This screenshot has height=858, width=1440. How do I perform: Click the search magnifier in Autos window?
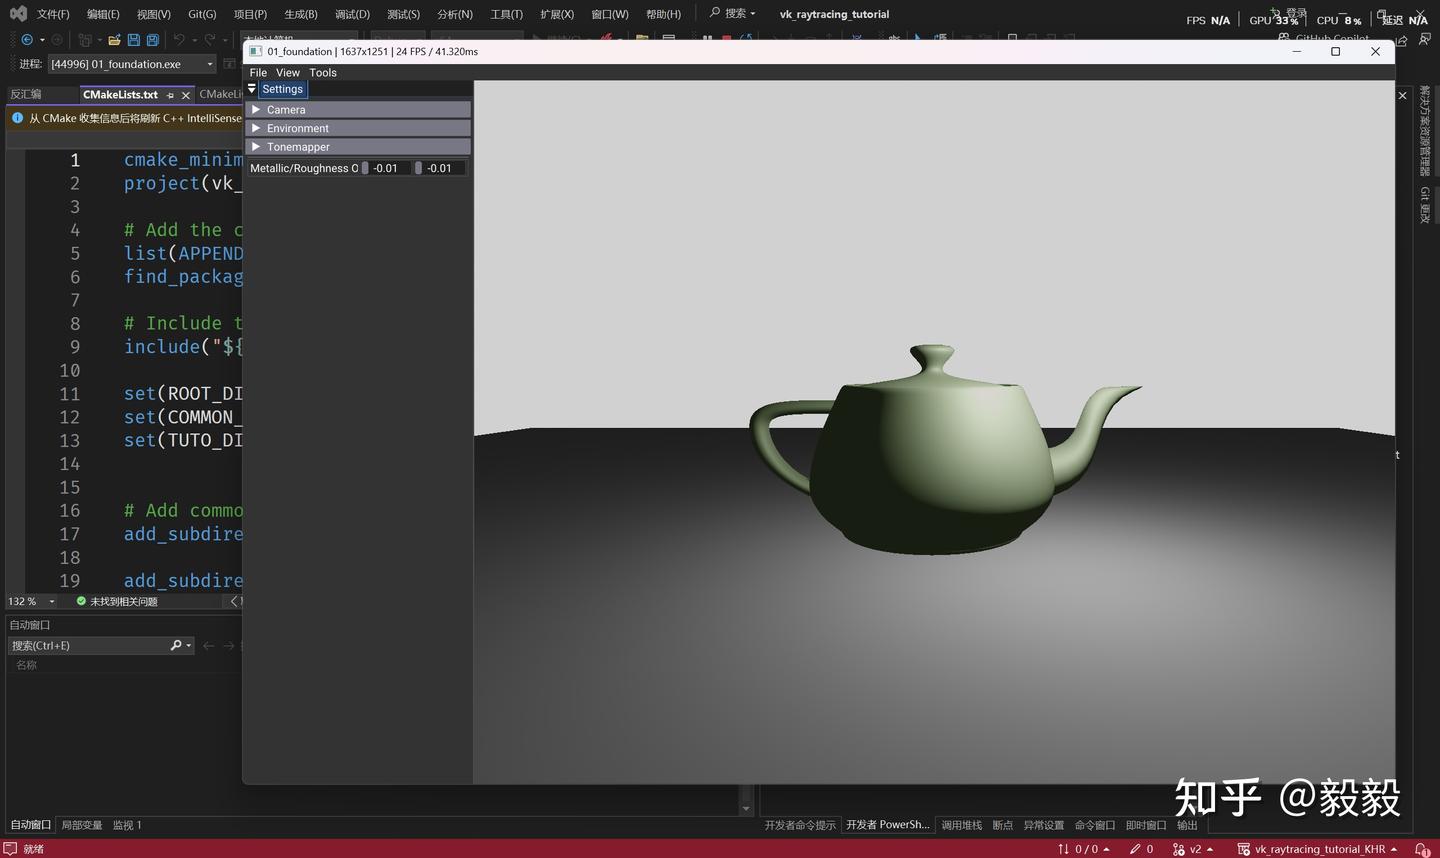point(176,645)
